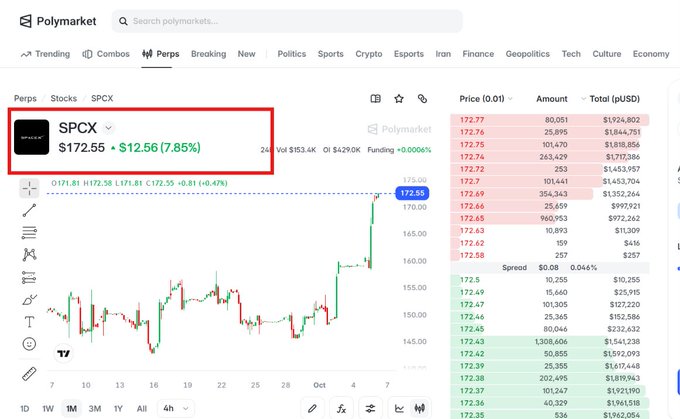The width and height of the screenshot is (680, 419).
Task: Click the 172.55 price label on axis
Action: pos(412,193)
